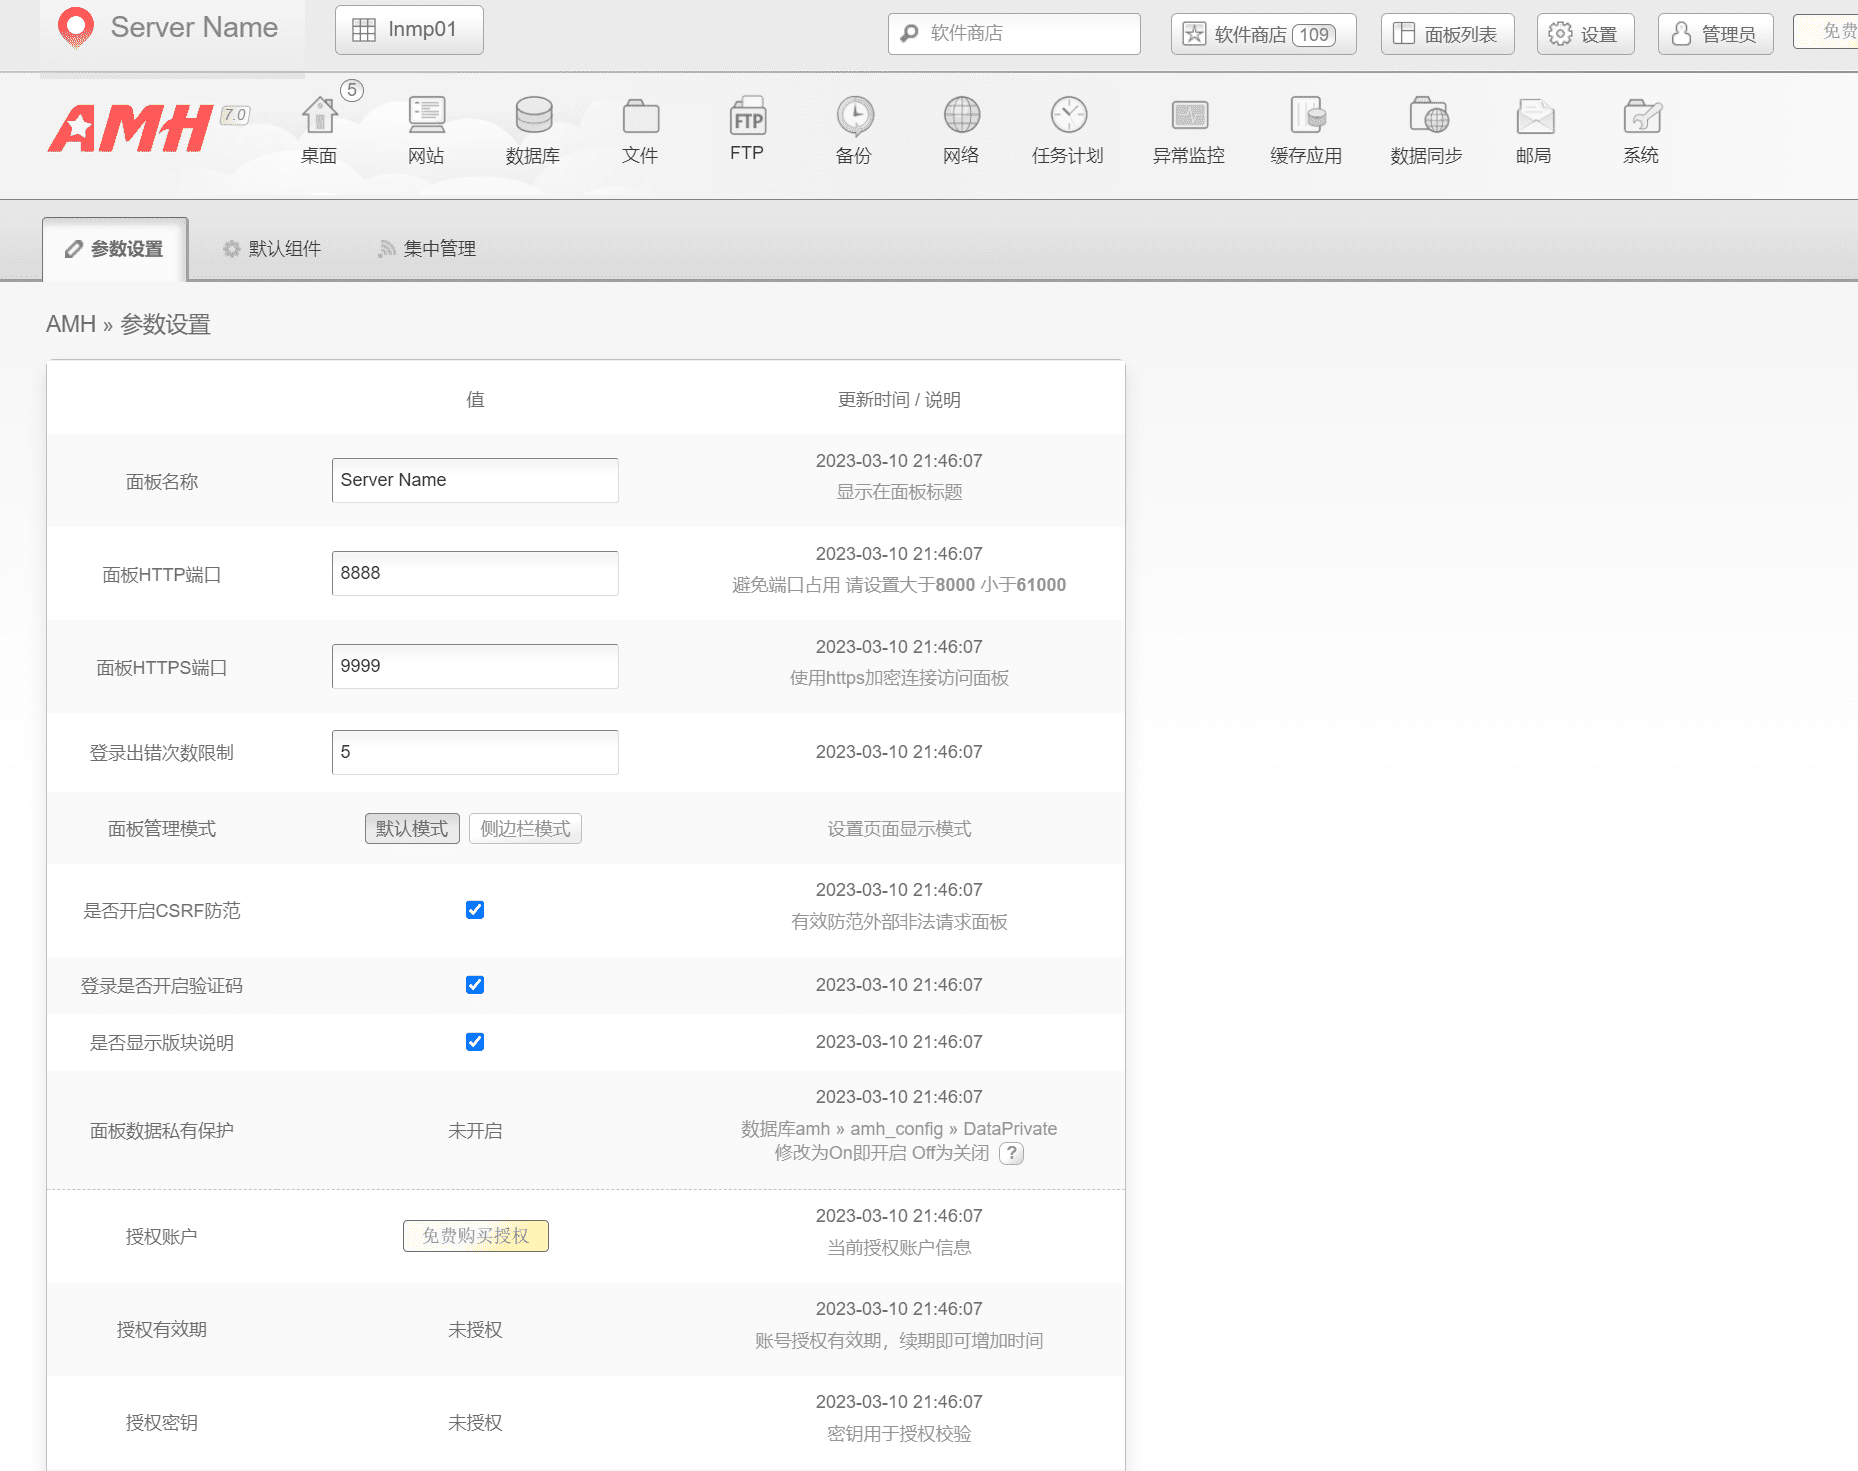Toggle the login captcha checkbox
The height and width of the screenshot is (1471, 1858).
click(x=474, y=984)
